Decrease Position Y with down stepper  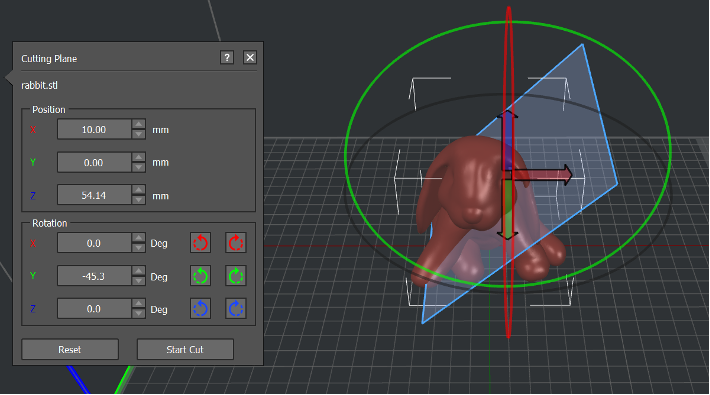[139, 167]
